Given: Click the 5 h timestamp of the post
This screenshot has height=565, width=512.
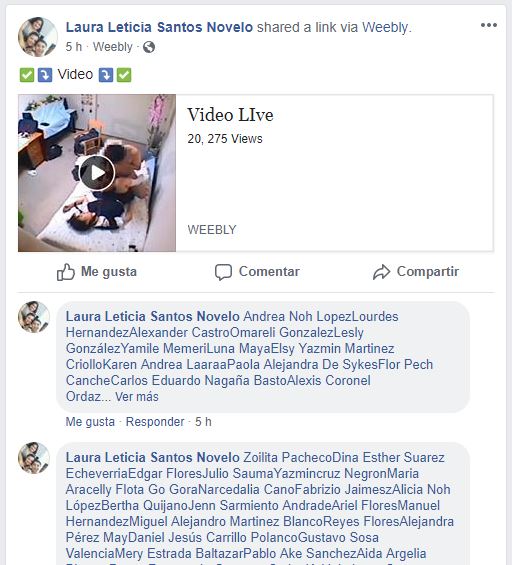Looking at the screenshot, I should [x=74, y=47].
